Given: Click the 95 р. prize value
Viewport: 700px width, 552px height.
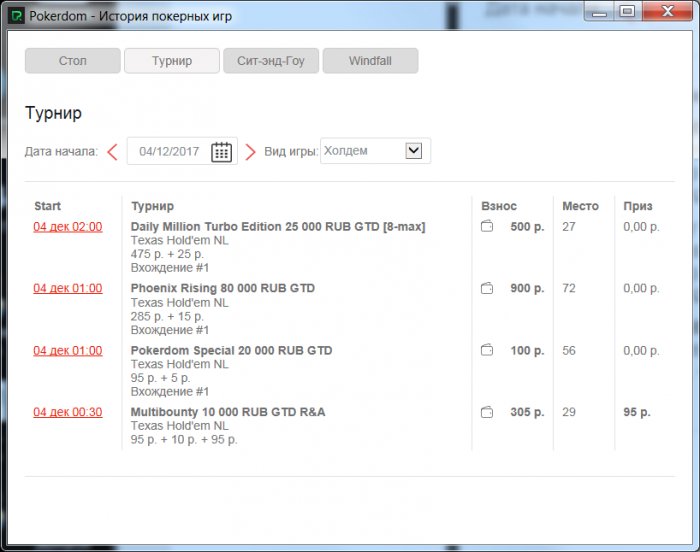Looking at the screenshot, I should [x=637, y=412].
